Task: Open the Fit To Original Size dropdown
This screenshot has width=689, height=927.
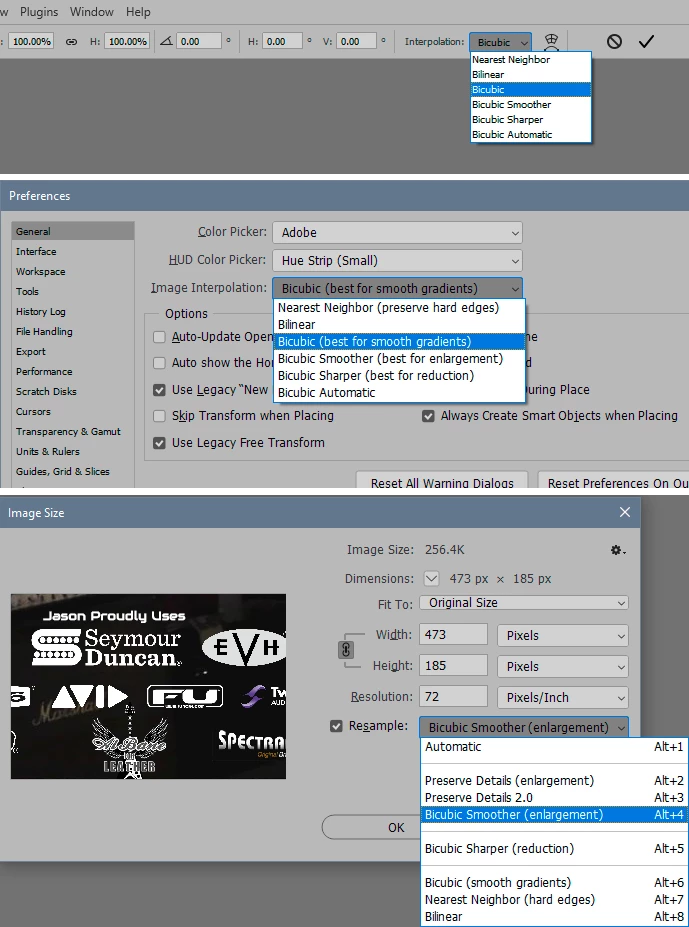Action: click(524, 603)
